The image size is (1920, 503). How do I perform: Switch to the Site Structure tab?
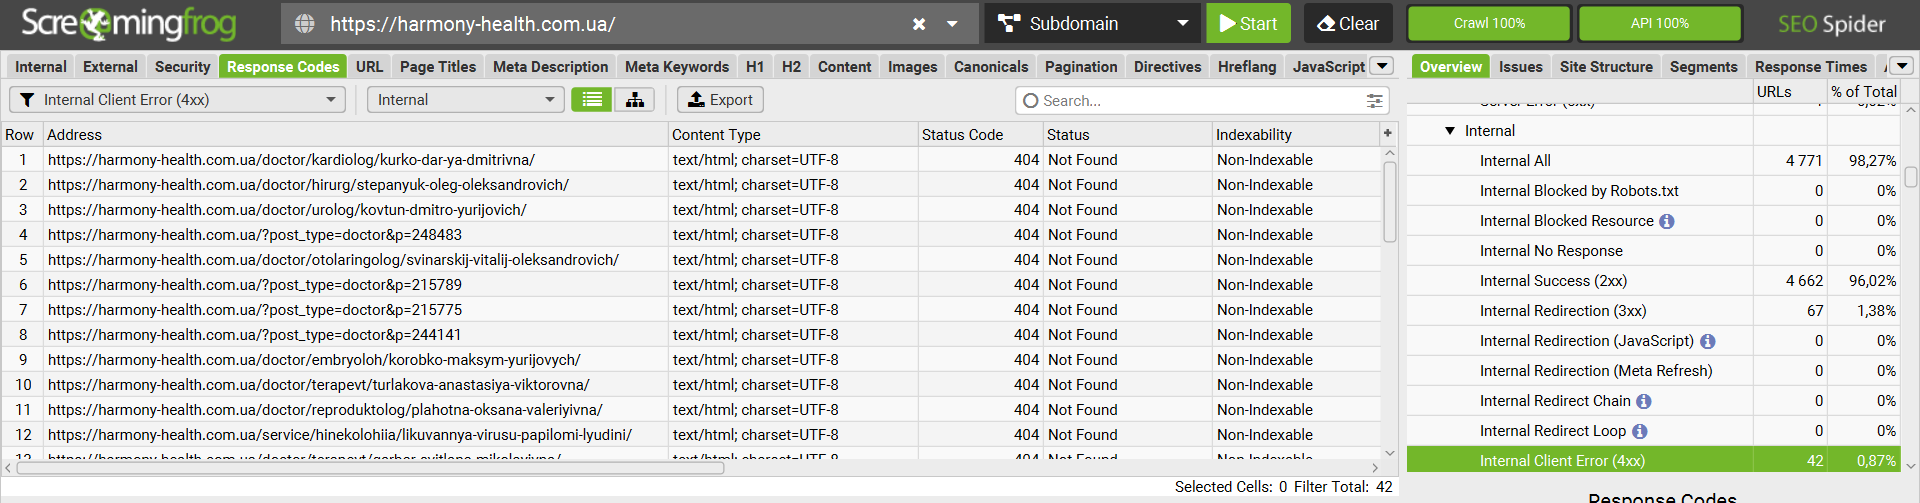[x=1606, y=67]
